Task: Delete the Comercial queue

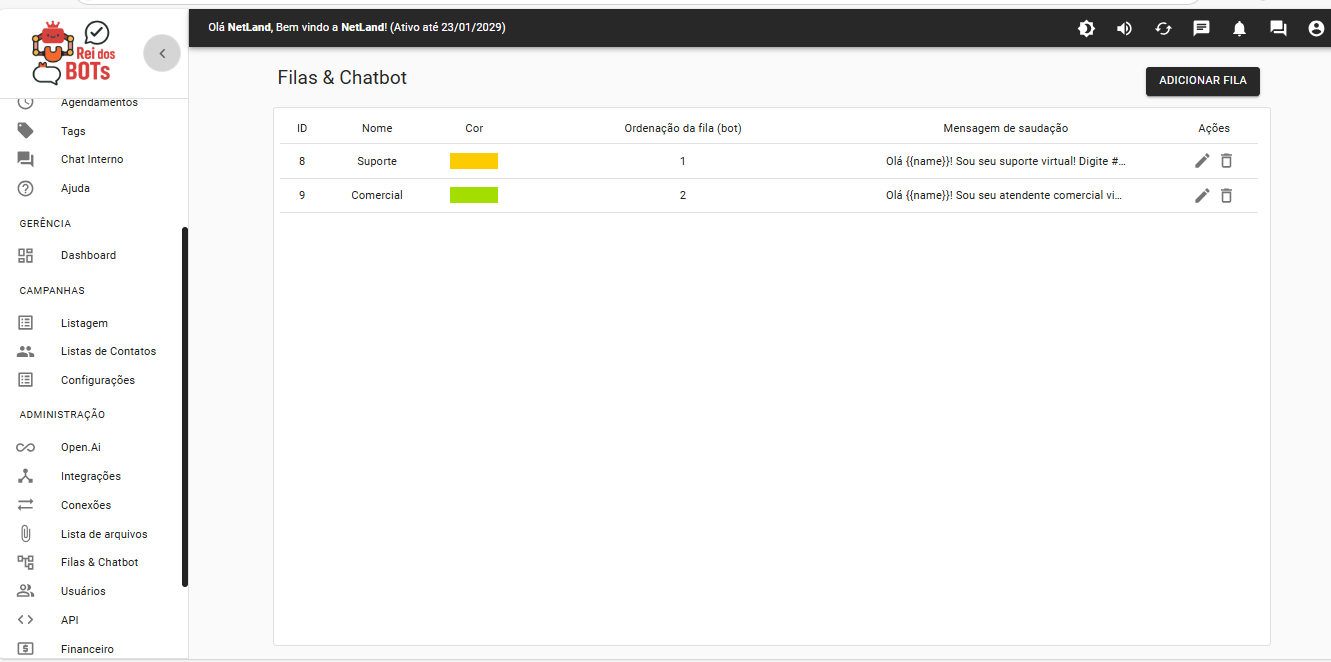Action: (1226, 195)
